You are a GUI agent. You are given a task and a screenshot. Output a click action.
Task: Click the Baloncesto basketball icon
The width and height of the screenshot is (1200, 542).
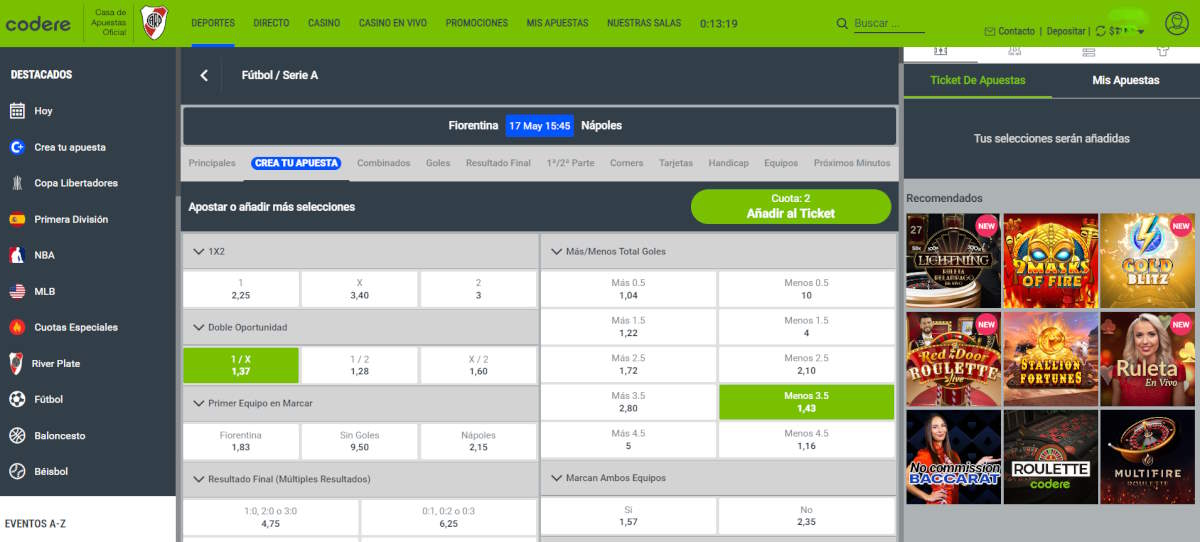click(17, 435)
